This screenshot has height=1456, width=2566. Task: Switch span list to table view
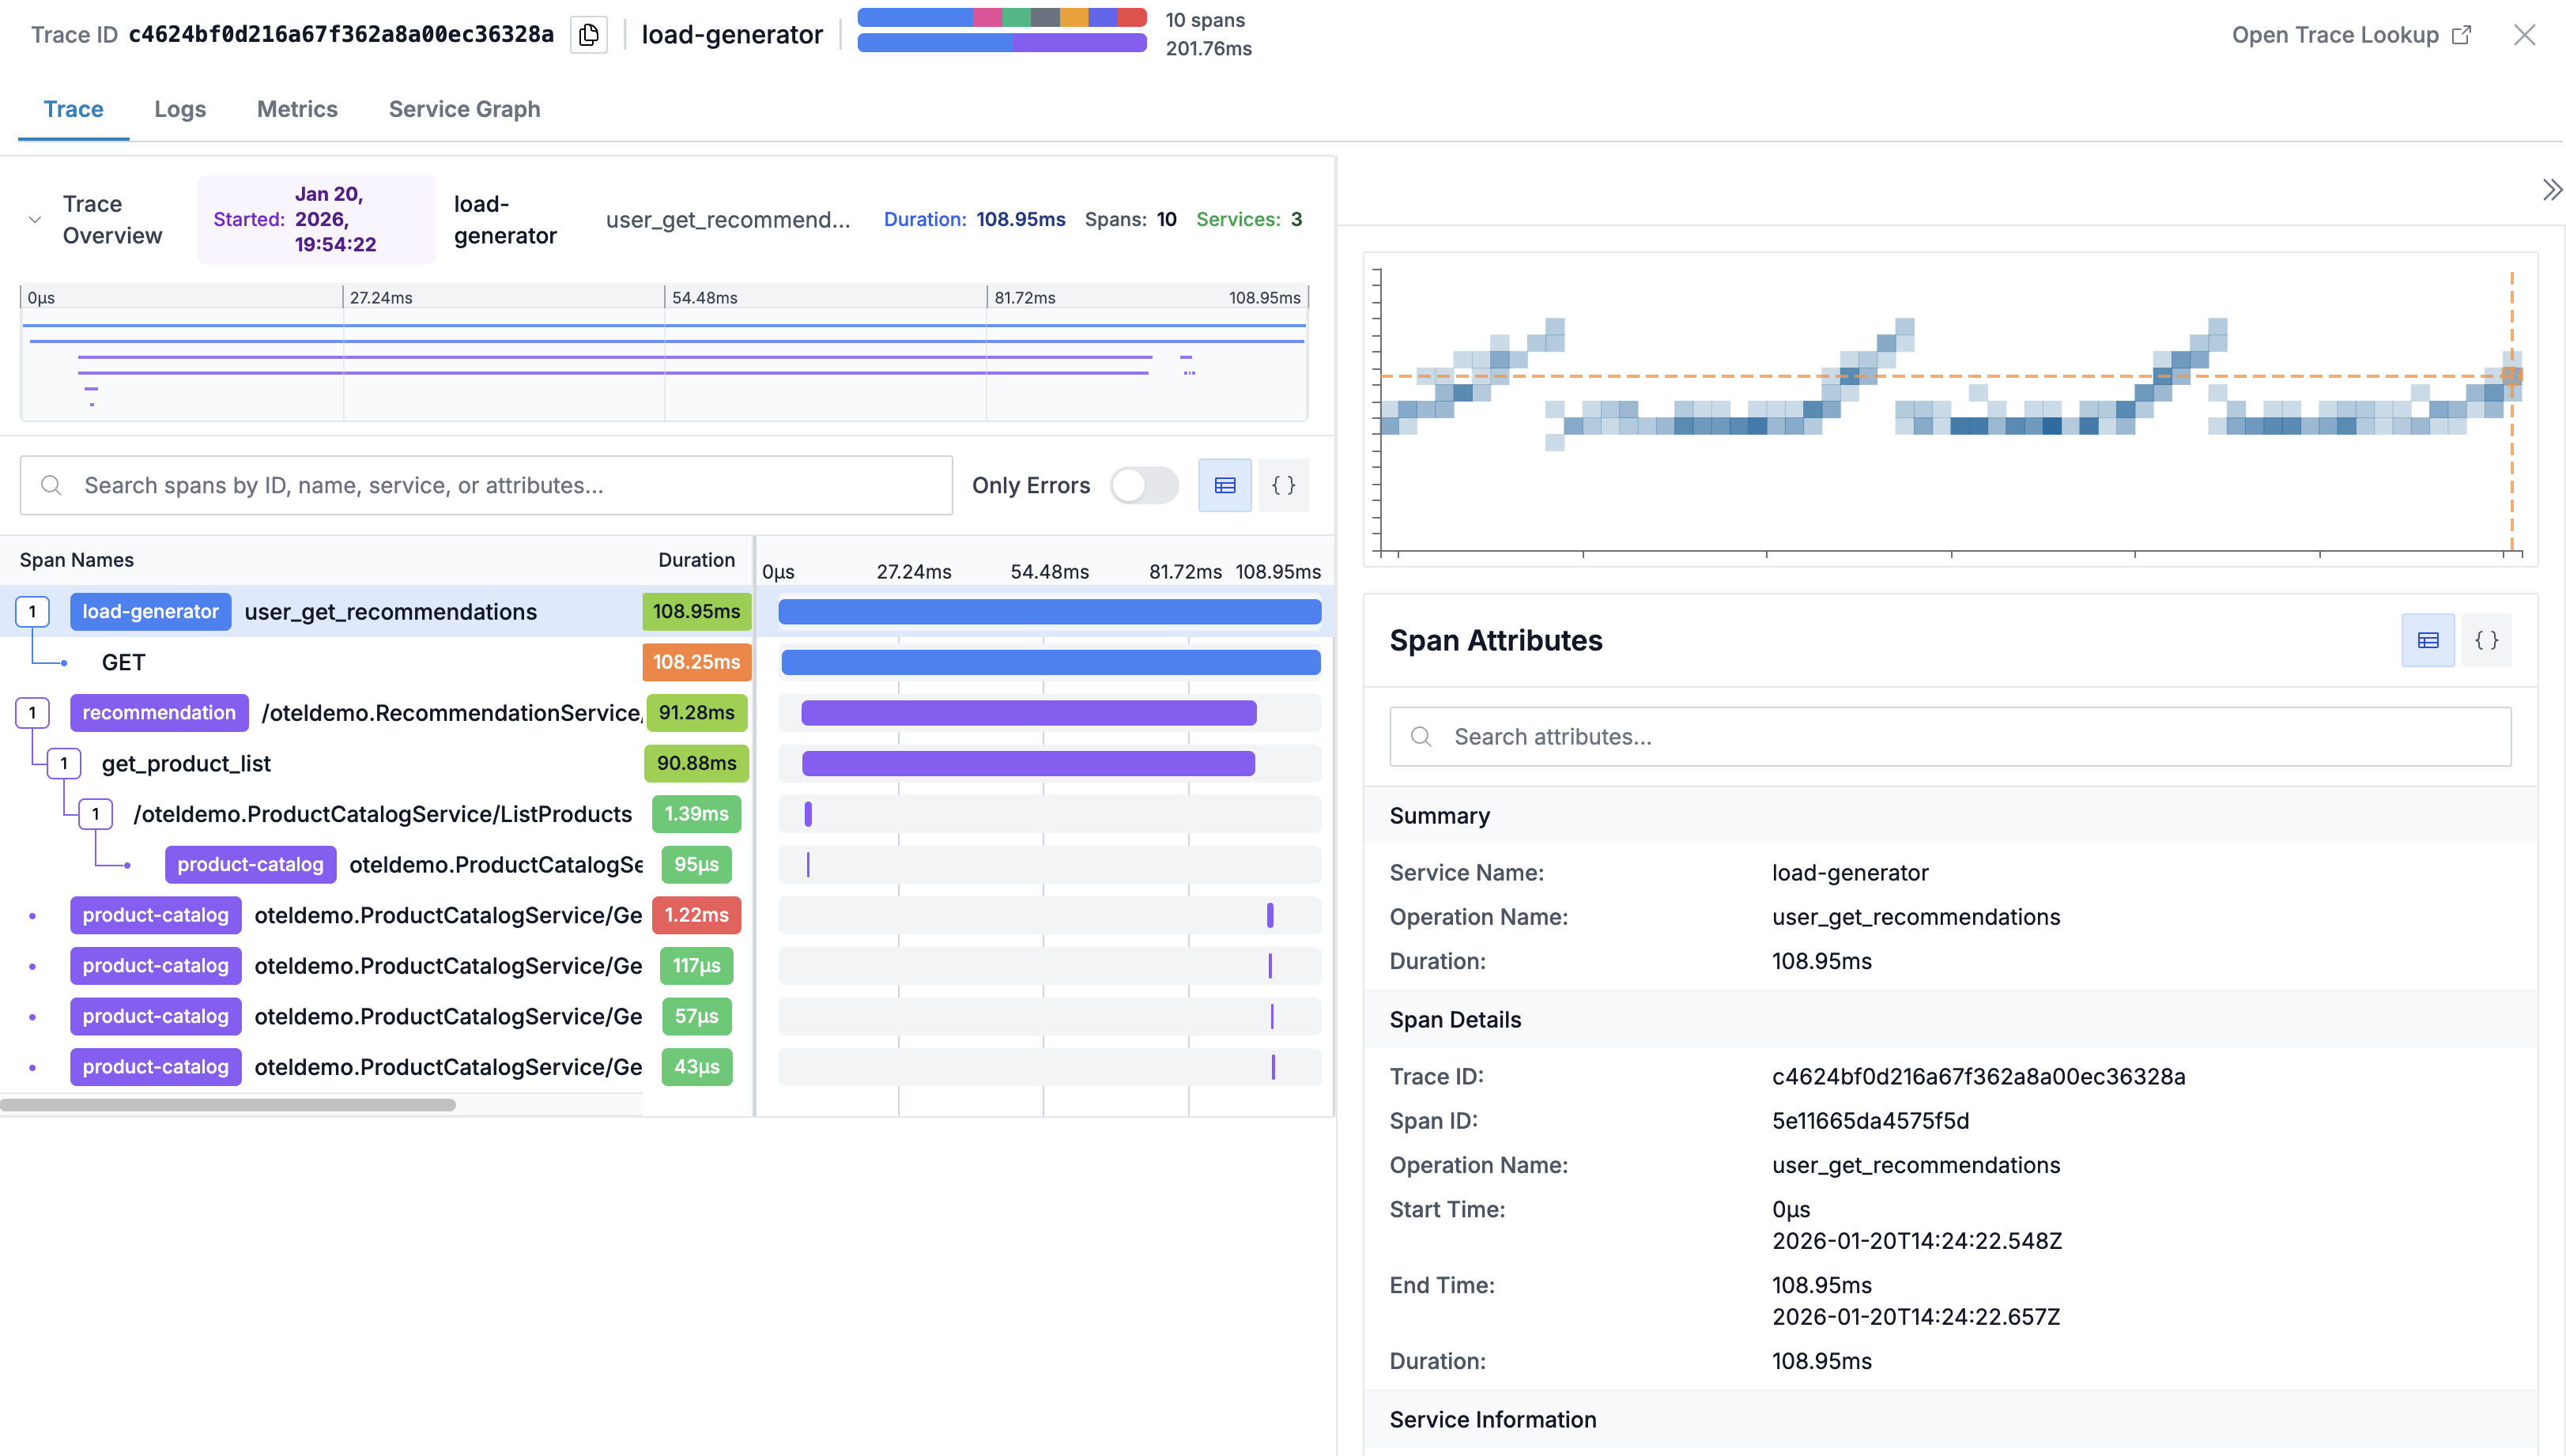[x=1225, y=486]
